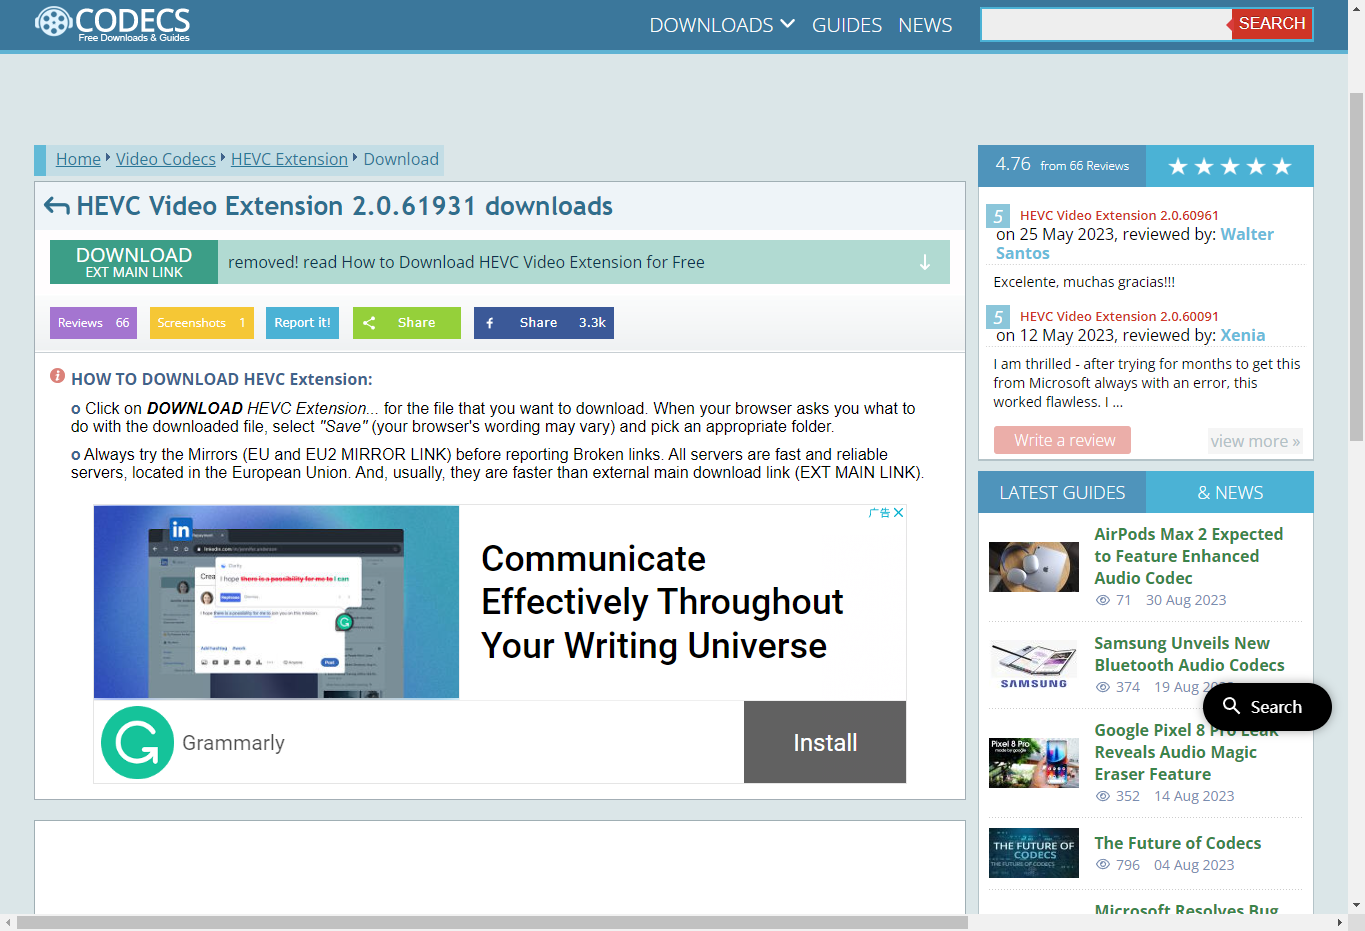Go to Home breadcrumb link
The width and height of the screenshot is (1365, 931).
click(78, 159)
